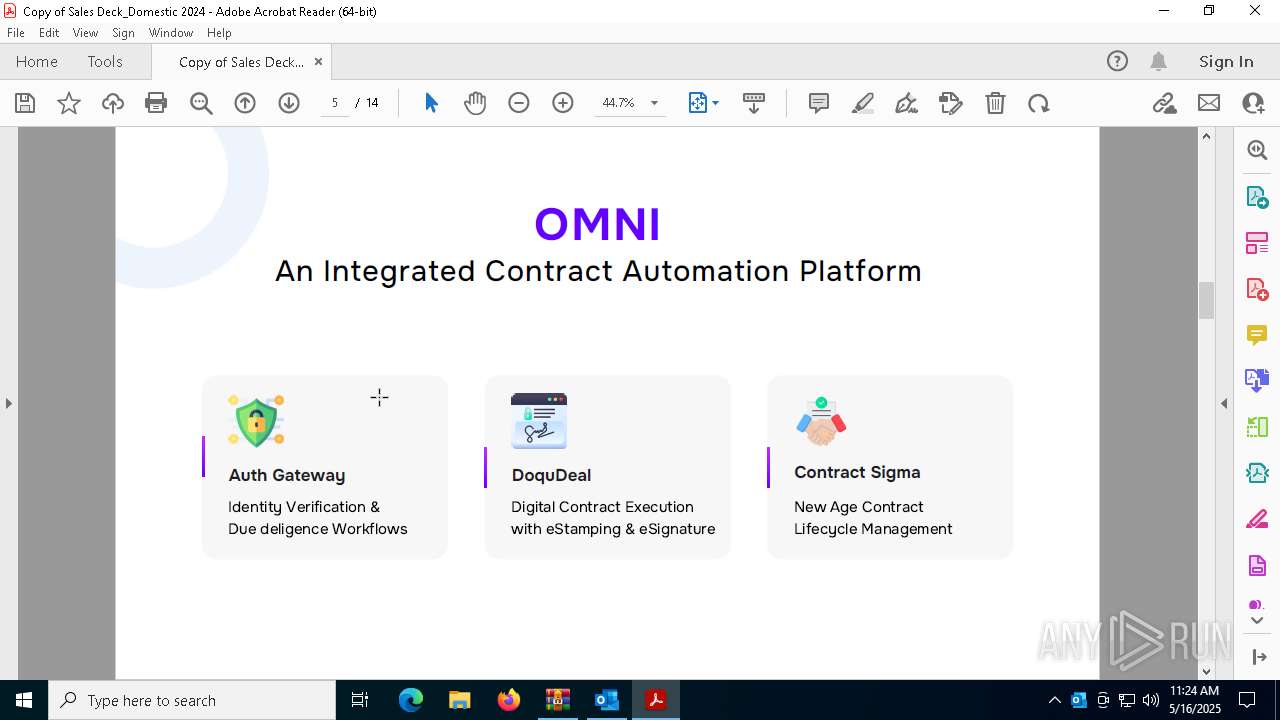Save the file with the floppy disk icon

25,103
